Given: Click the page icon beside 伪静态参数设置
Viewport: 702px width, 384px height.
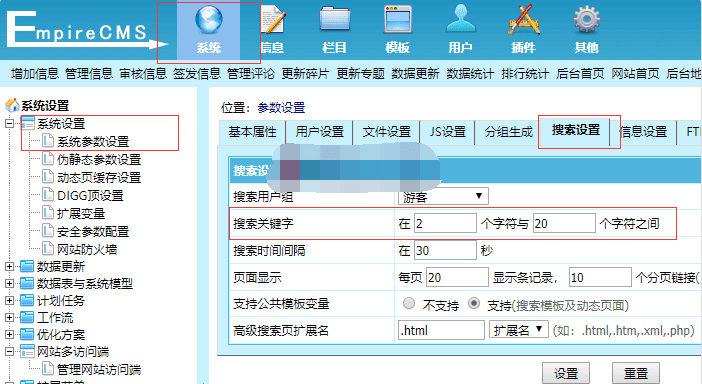Looking at the screenshot, I should 48,158.
